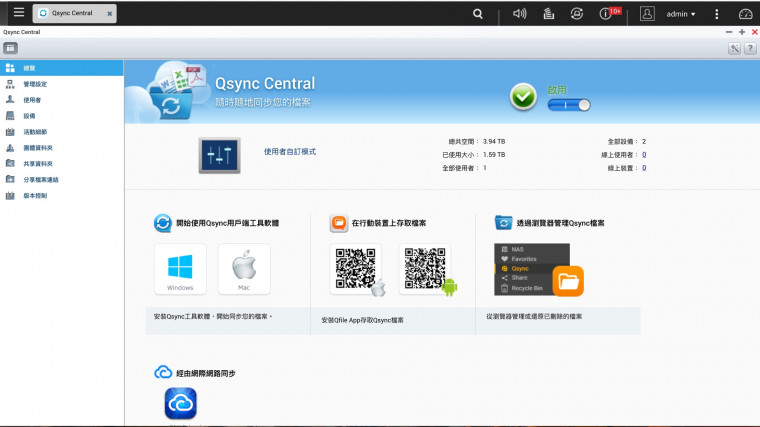Toggle the sidebar panel view icon
Viewport: 760px width, 427px height.
tap(10, 48)
